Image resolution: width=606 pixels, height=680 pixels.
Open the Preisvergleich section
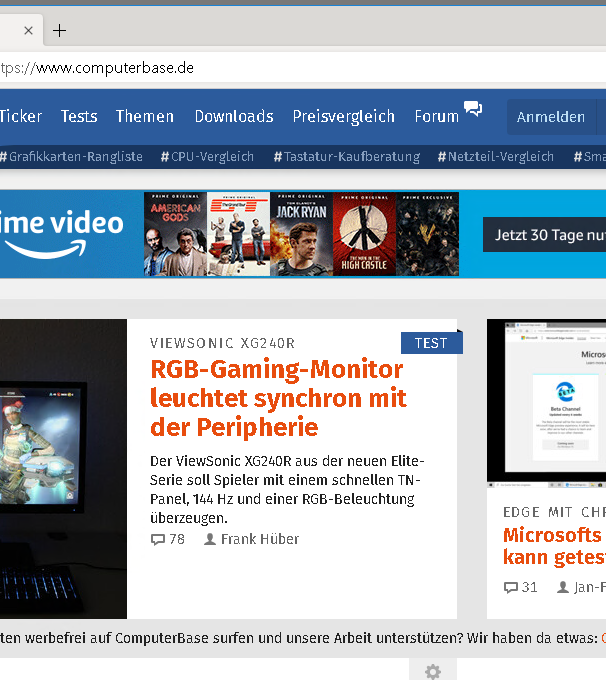click(x=344, y=116)
